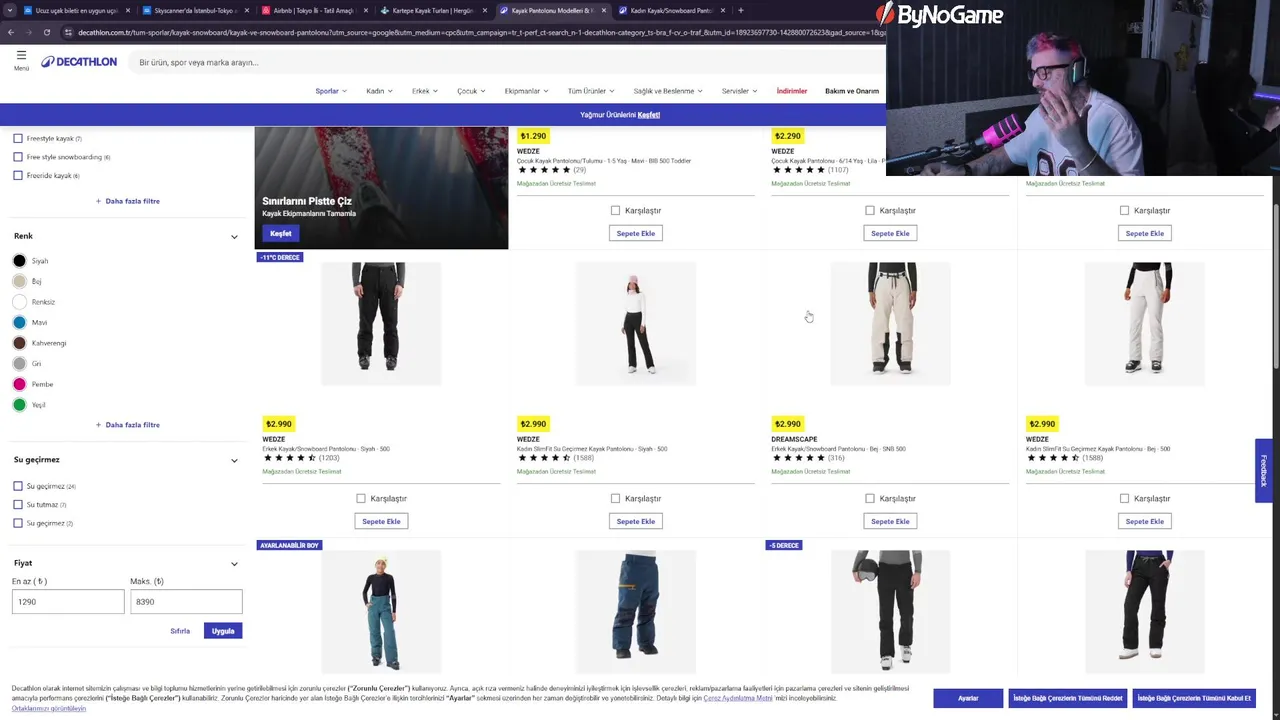
Task: Close the Skyscanner tab
Action: pos(249,10)
